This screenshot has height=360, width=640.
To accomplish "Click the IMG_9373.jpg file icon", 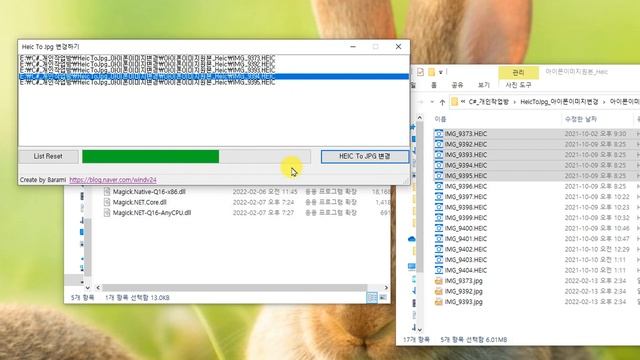I will (x=438, y=281).
